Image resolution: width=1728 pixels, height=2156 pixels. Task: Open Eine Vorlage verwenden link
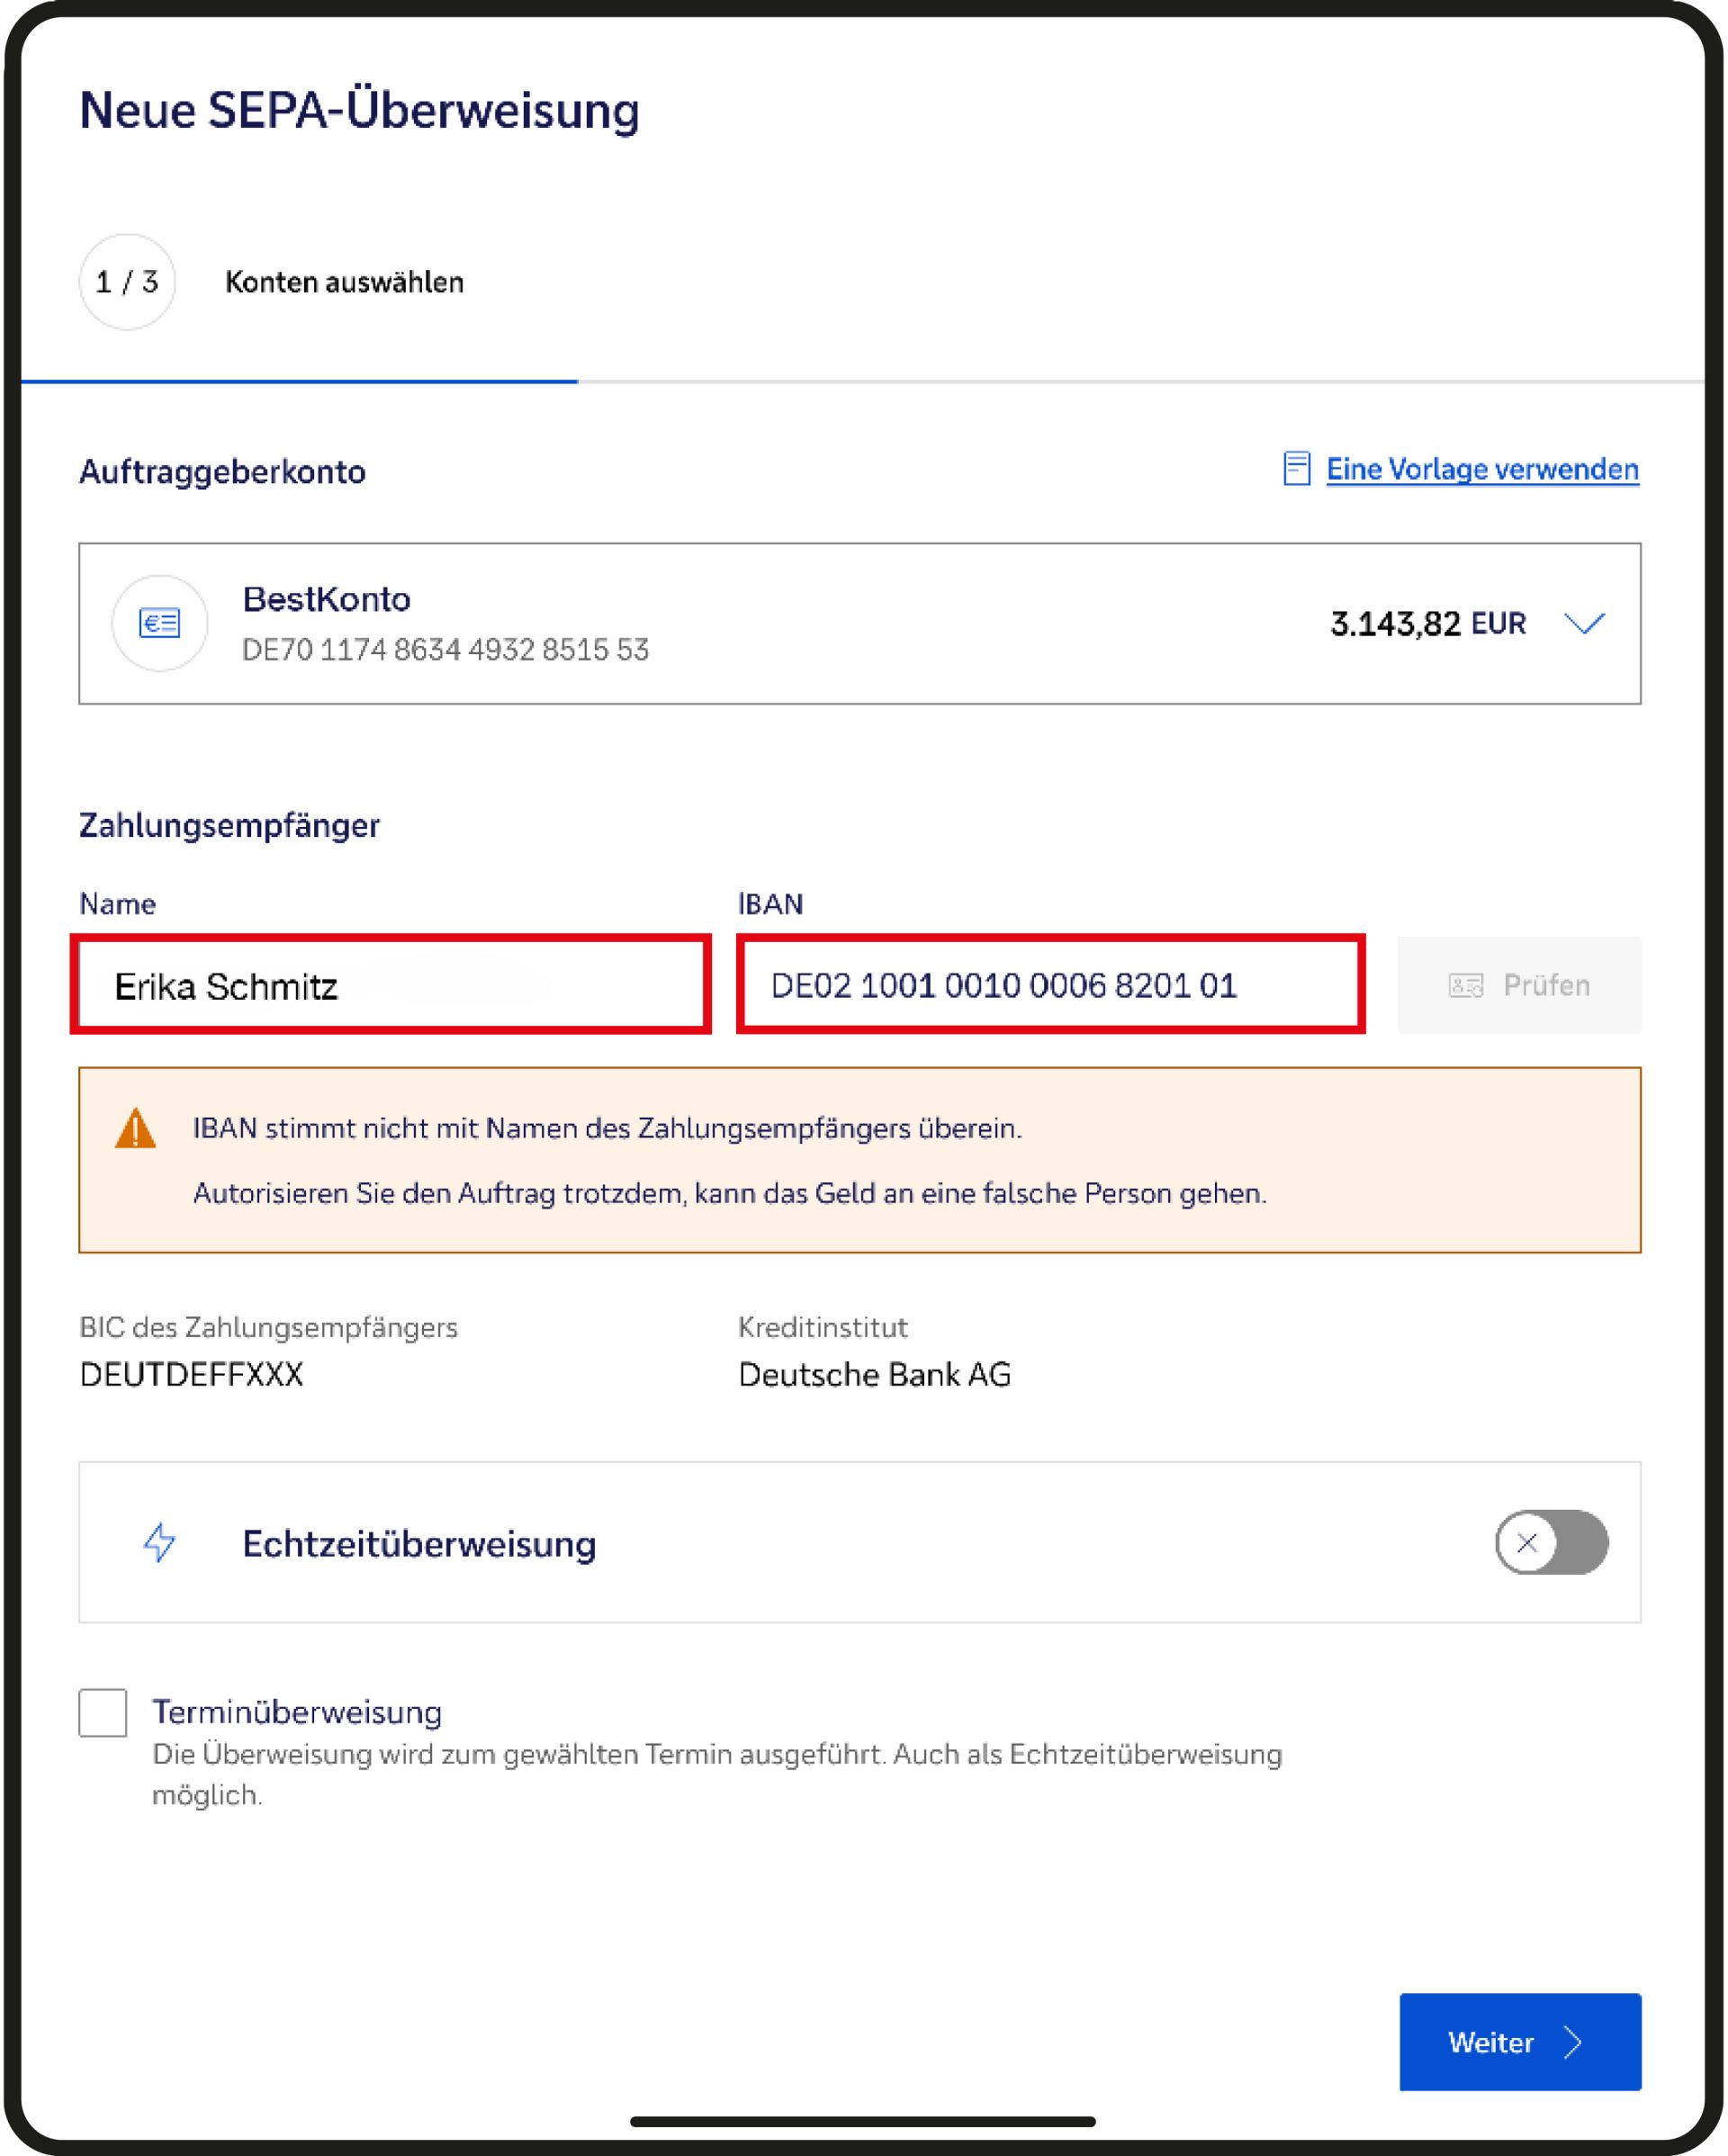[x=1481, y=469]
